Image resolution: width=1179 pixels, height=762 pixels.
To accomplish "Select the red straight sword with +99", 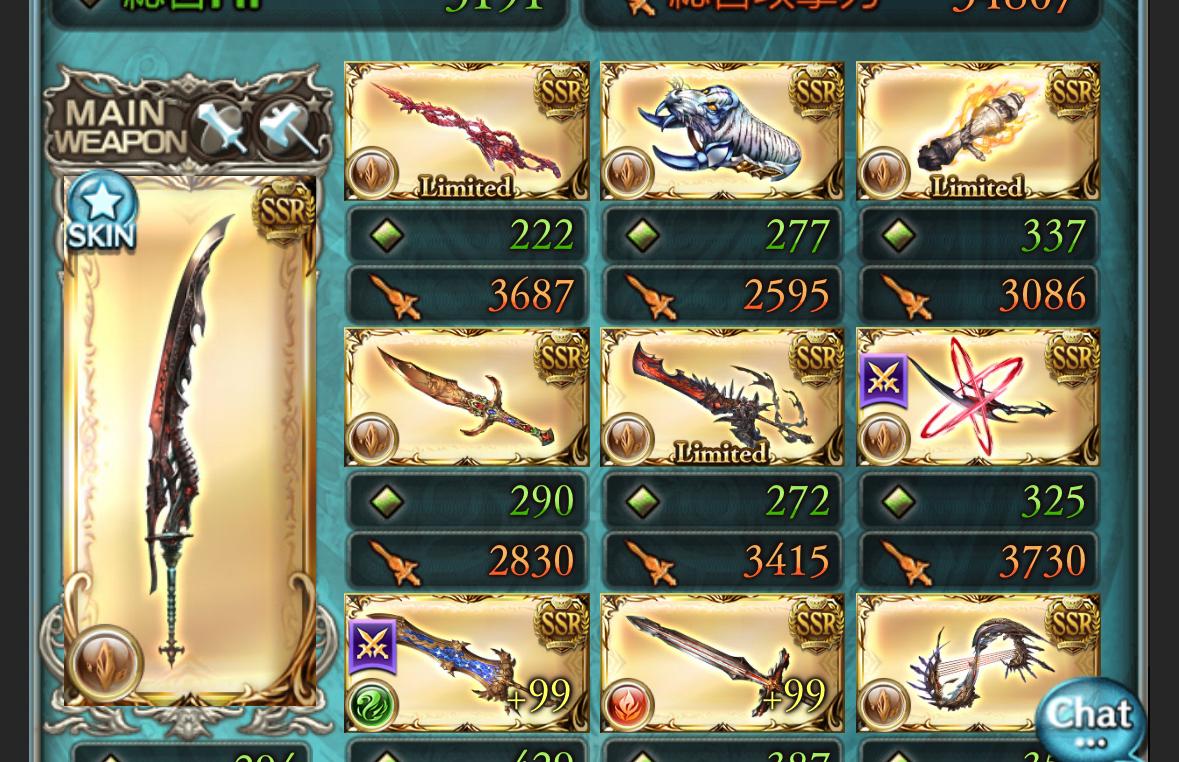I will click(x=723, y=663).
